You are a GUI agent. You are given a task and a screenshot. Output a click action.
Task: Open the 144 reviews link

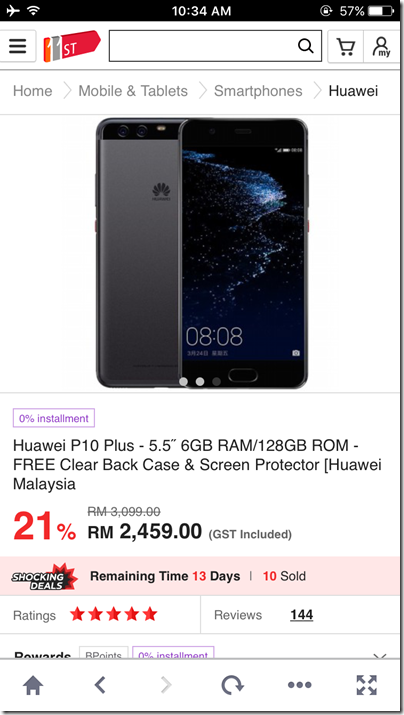(x=301, y=615)
